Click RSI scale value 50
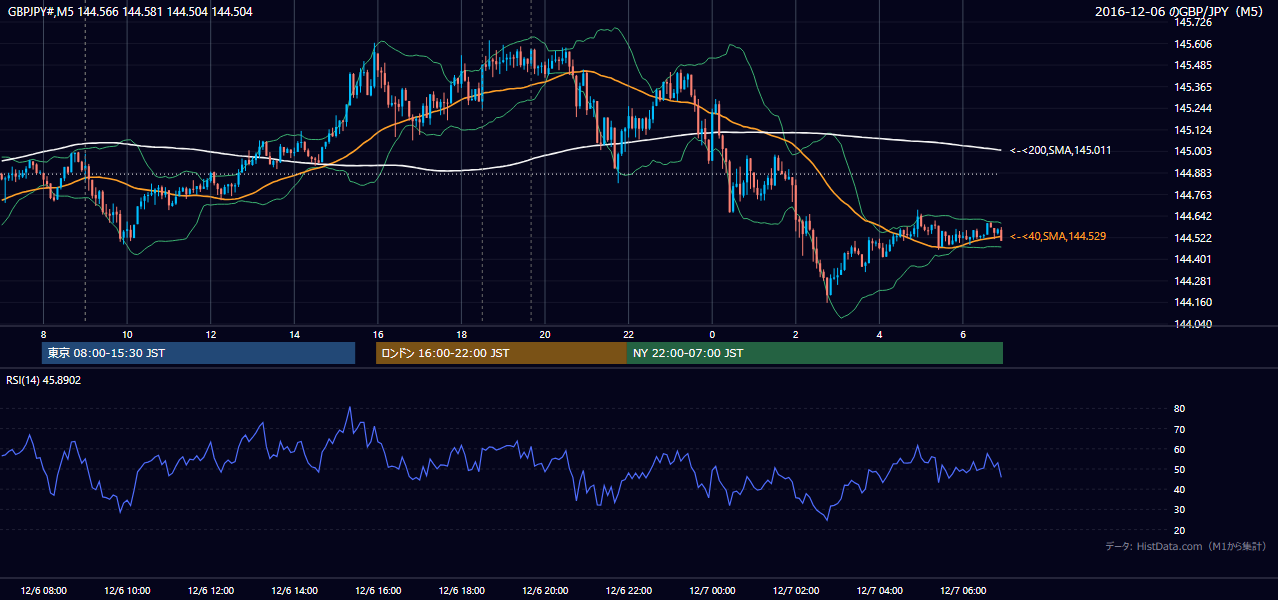This screenshot has width=1278, height=600. (x=1179, y=469)
